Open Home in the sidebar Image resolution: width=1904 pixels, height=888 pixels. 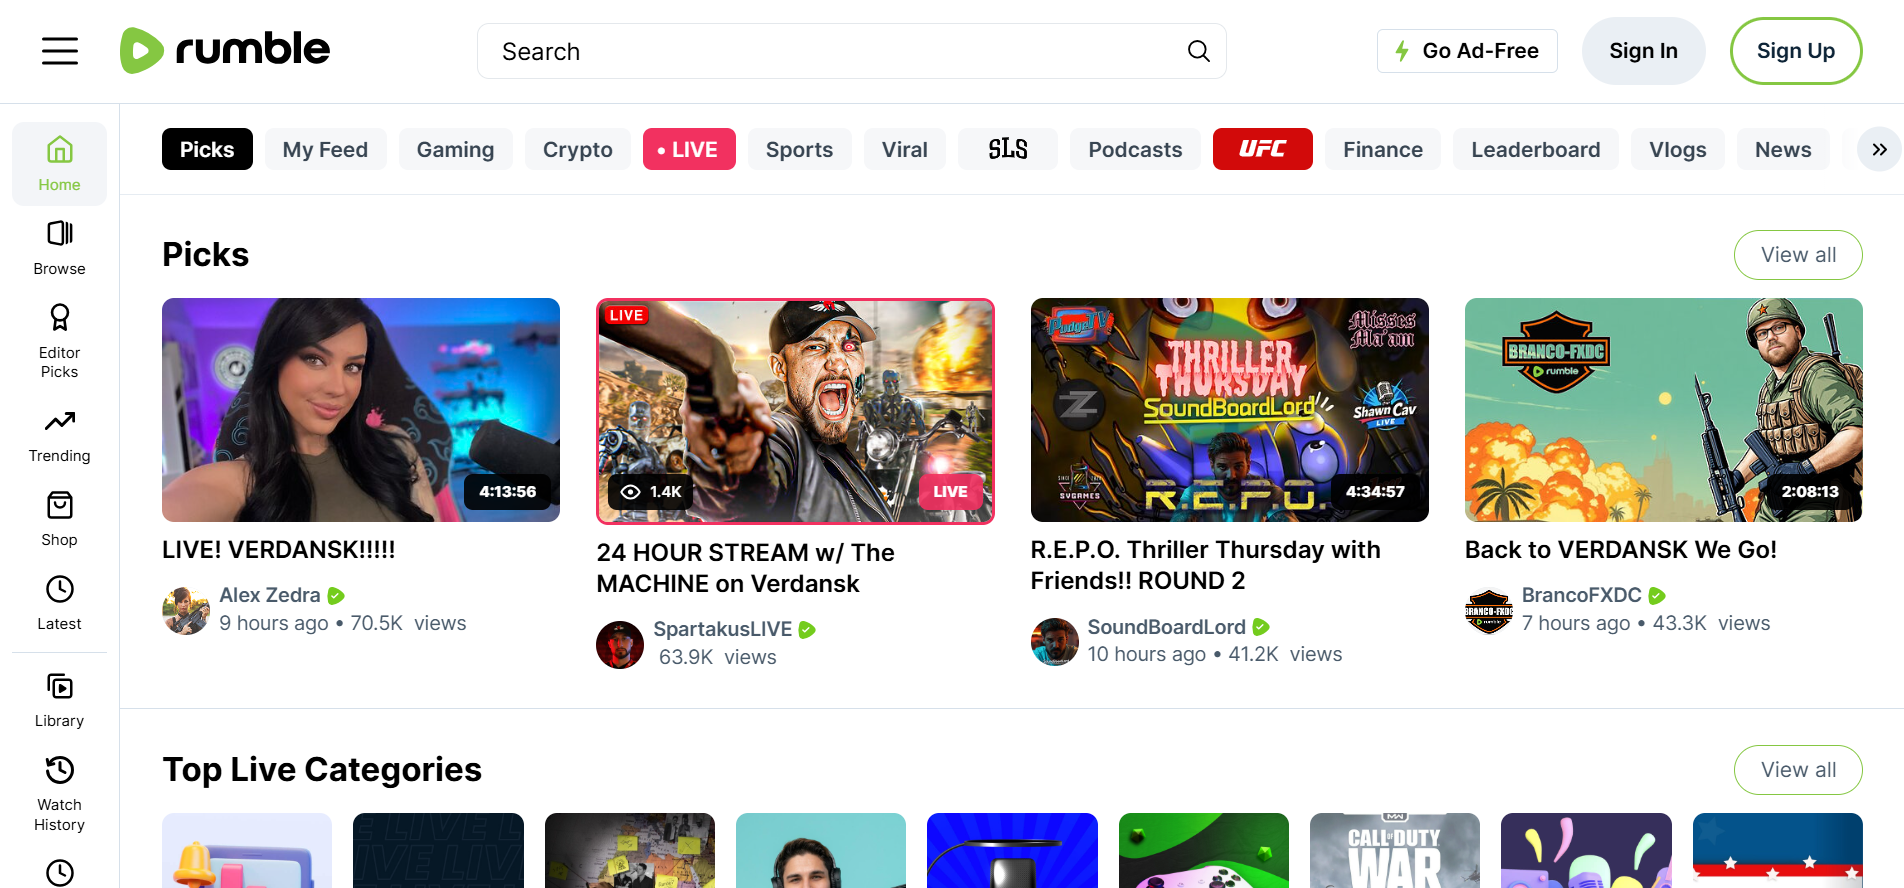click(59, 164)
